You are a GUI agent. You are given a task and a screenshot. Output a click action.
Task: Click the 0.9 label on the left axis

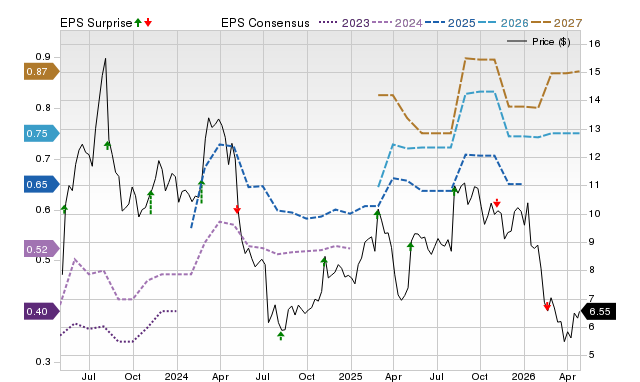42,57
